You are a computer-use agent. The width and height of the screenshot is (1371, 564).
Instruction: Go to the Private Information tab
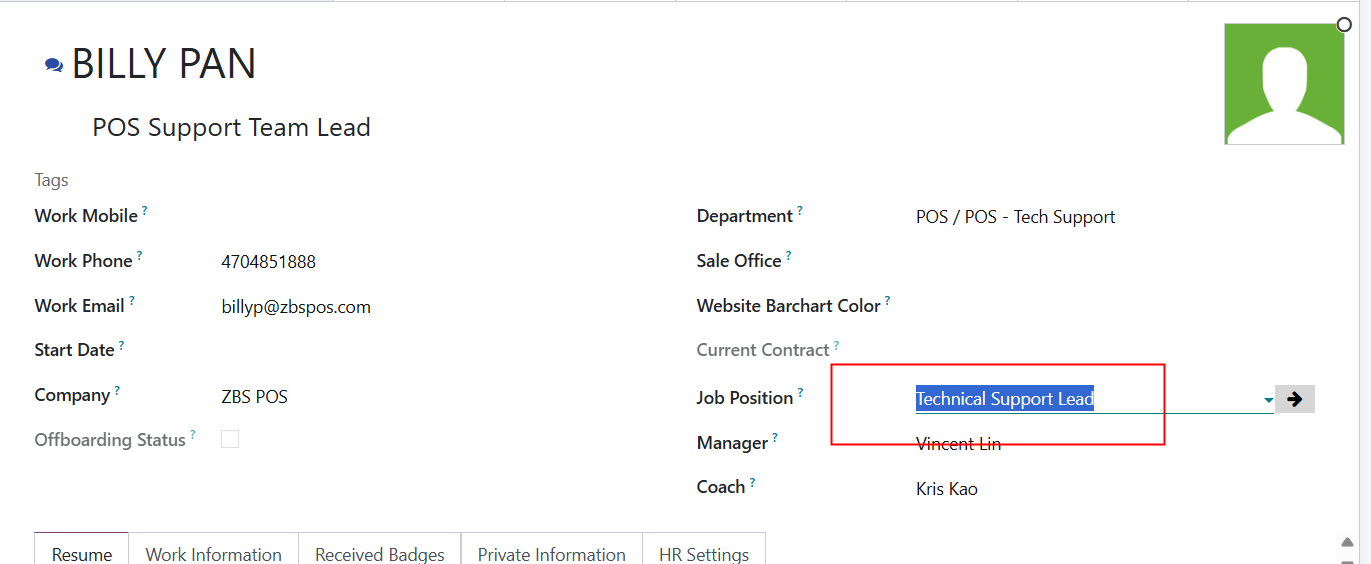tap(552, 551)
